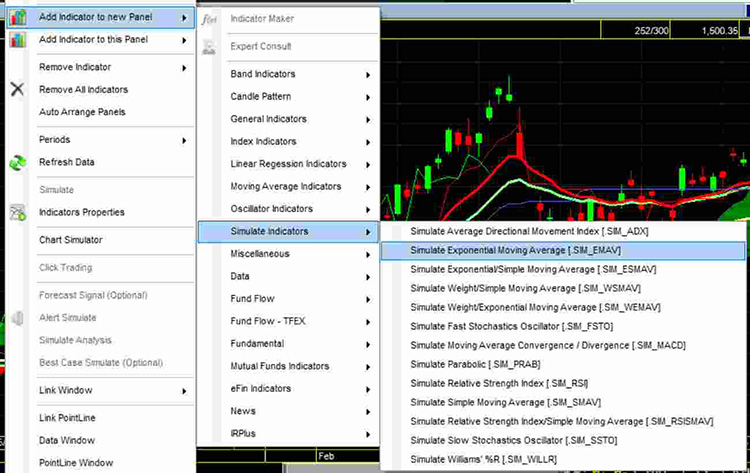This screenshot has height=473, width=750.
Task: Click the X icon beside Remove All Indicators
Action: point(16,89)
